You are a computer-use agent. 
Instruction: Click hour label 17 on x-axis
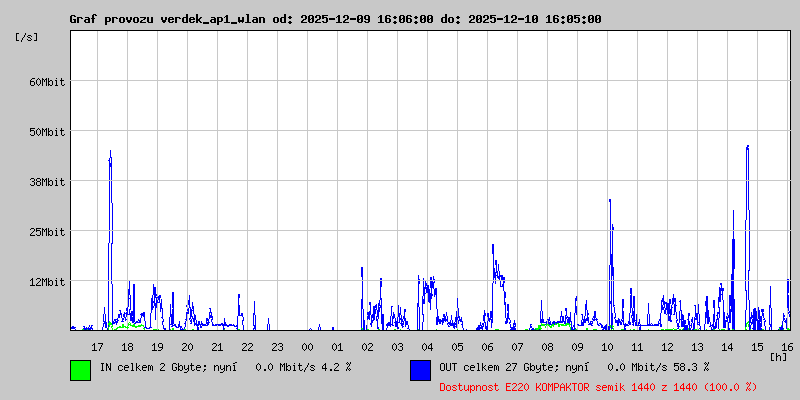pos(97,347)
